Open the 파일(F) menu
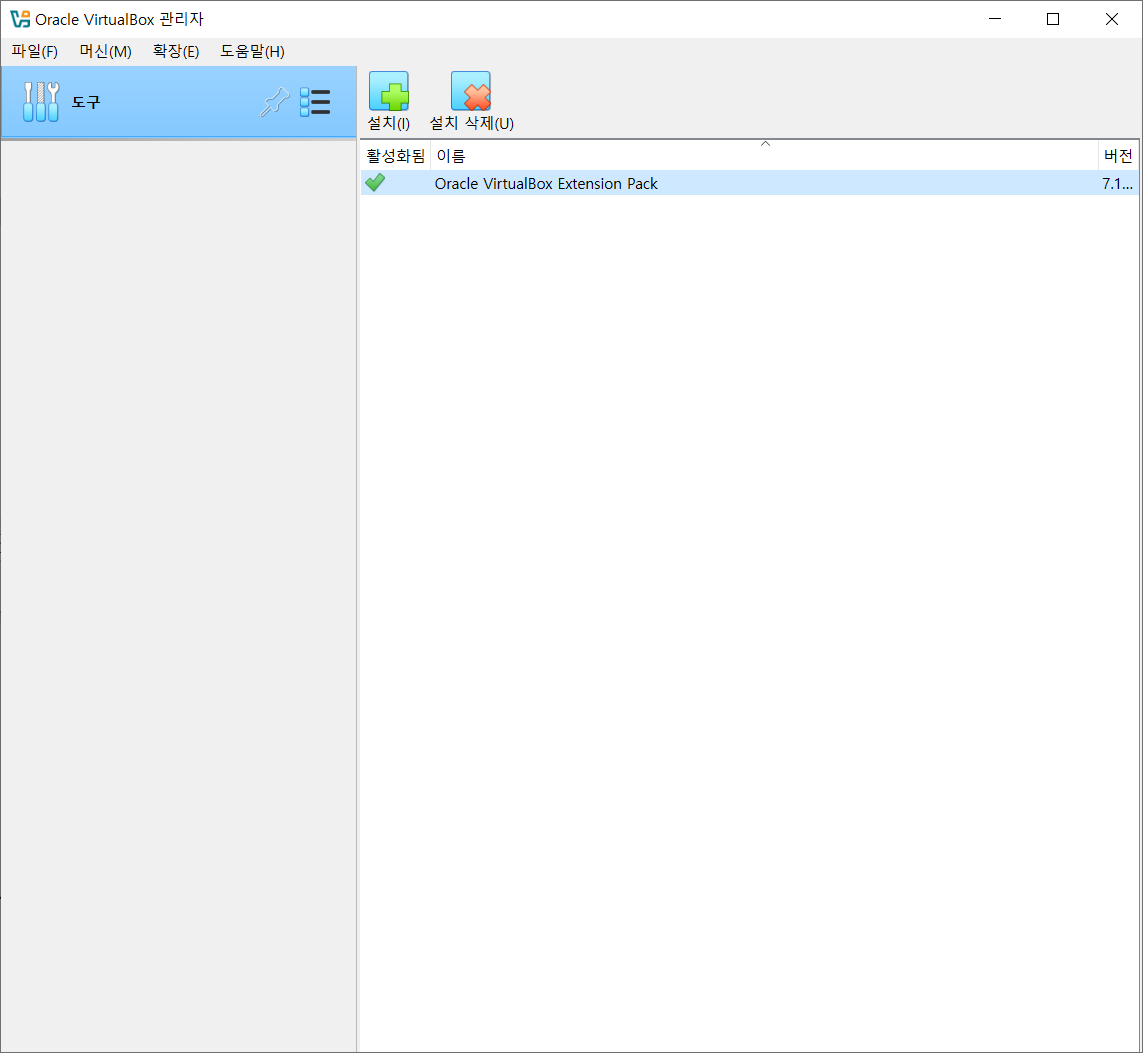Screen dimensions: 1143x1053 click(x=34, y=51)
